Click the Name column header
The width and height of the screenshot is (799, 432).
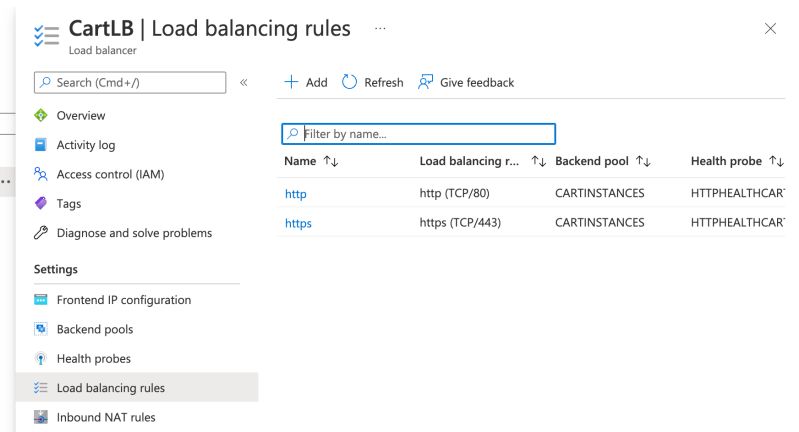(300, 161)
